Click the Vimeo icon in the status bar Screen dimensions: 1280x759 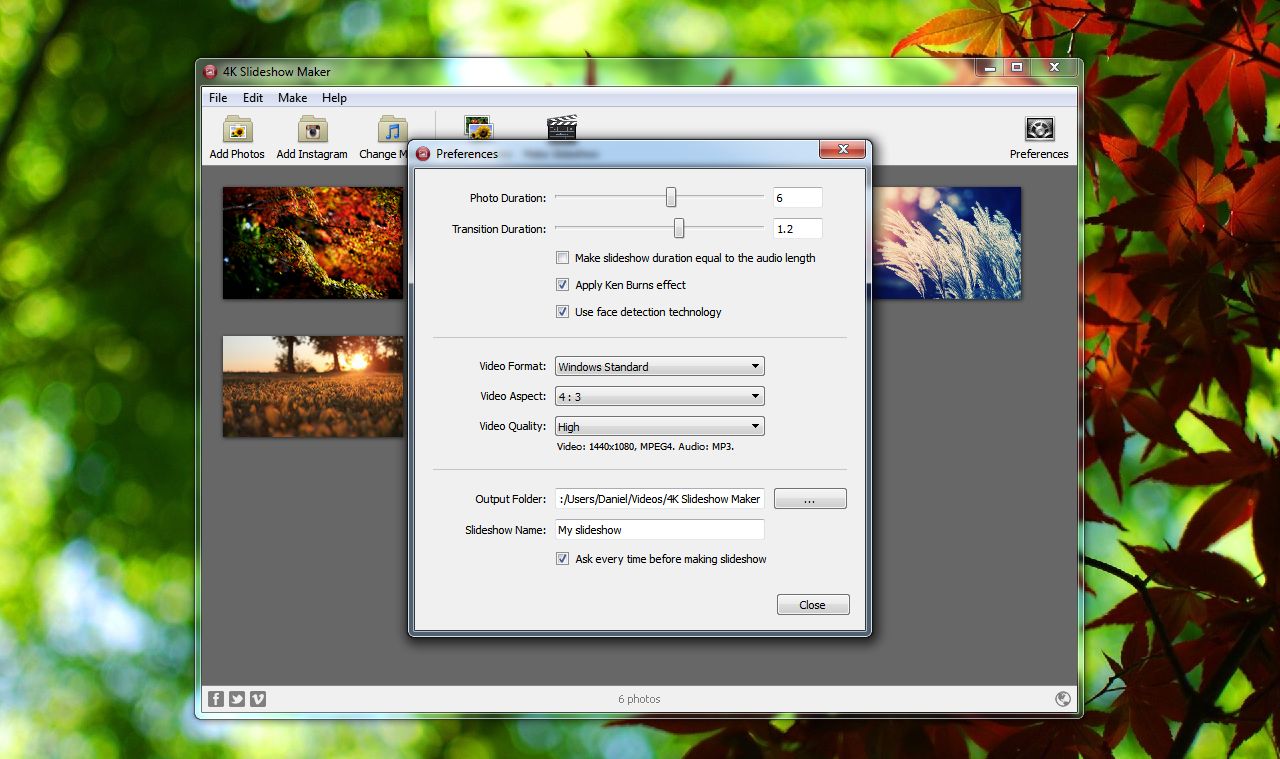point(258,699)
